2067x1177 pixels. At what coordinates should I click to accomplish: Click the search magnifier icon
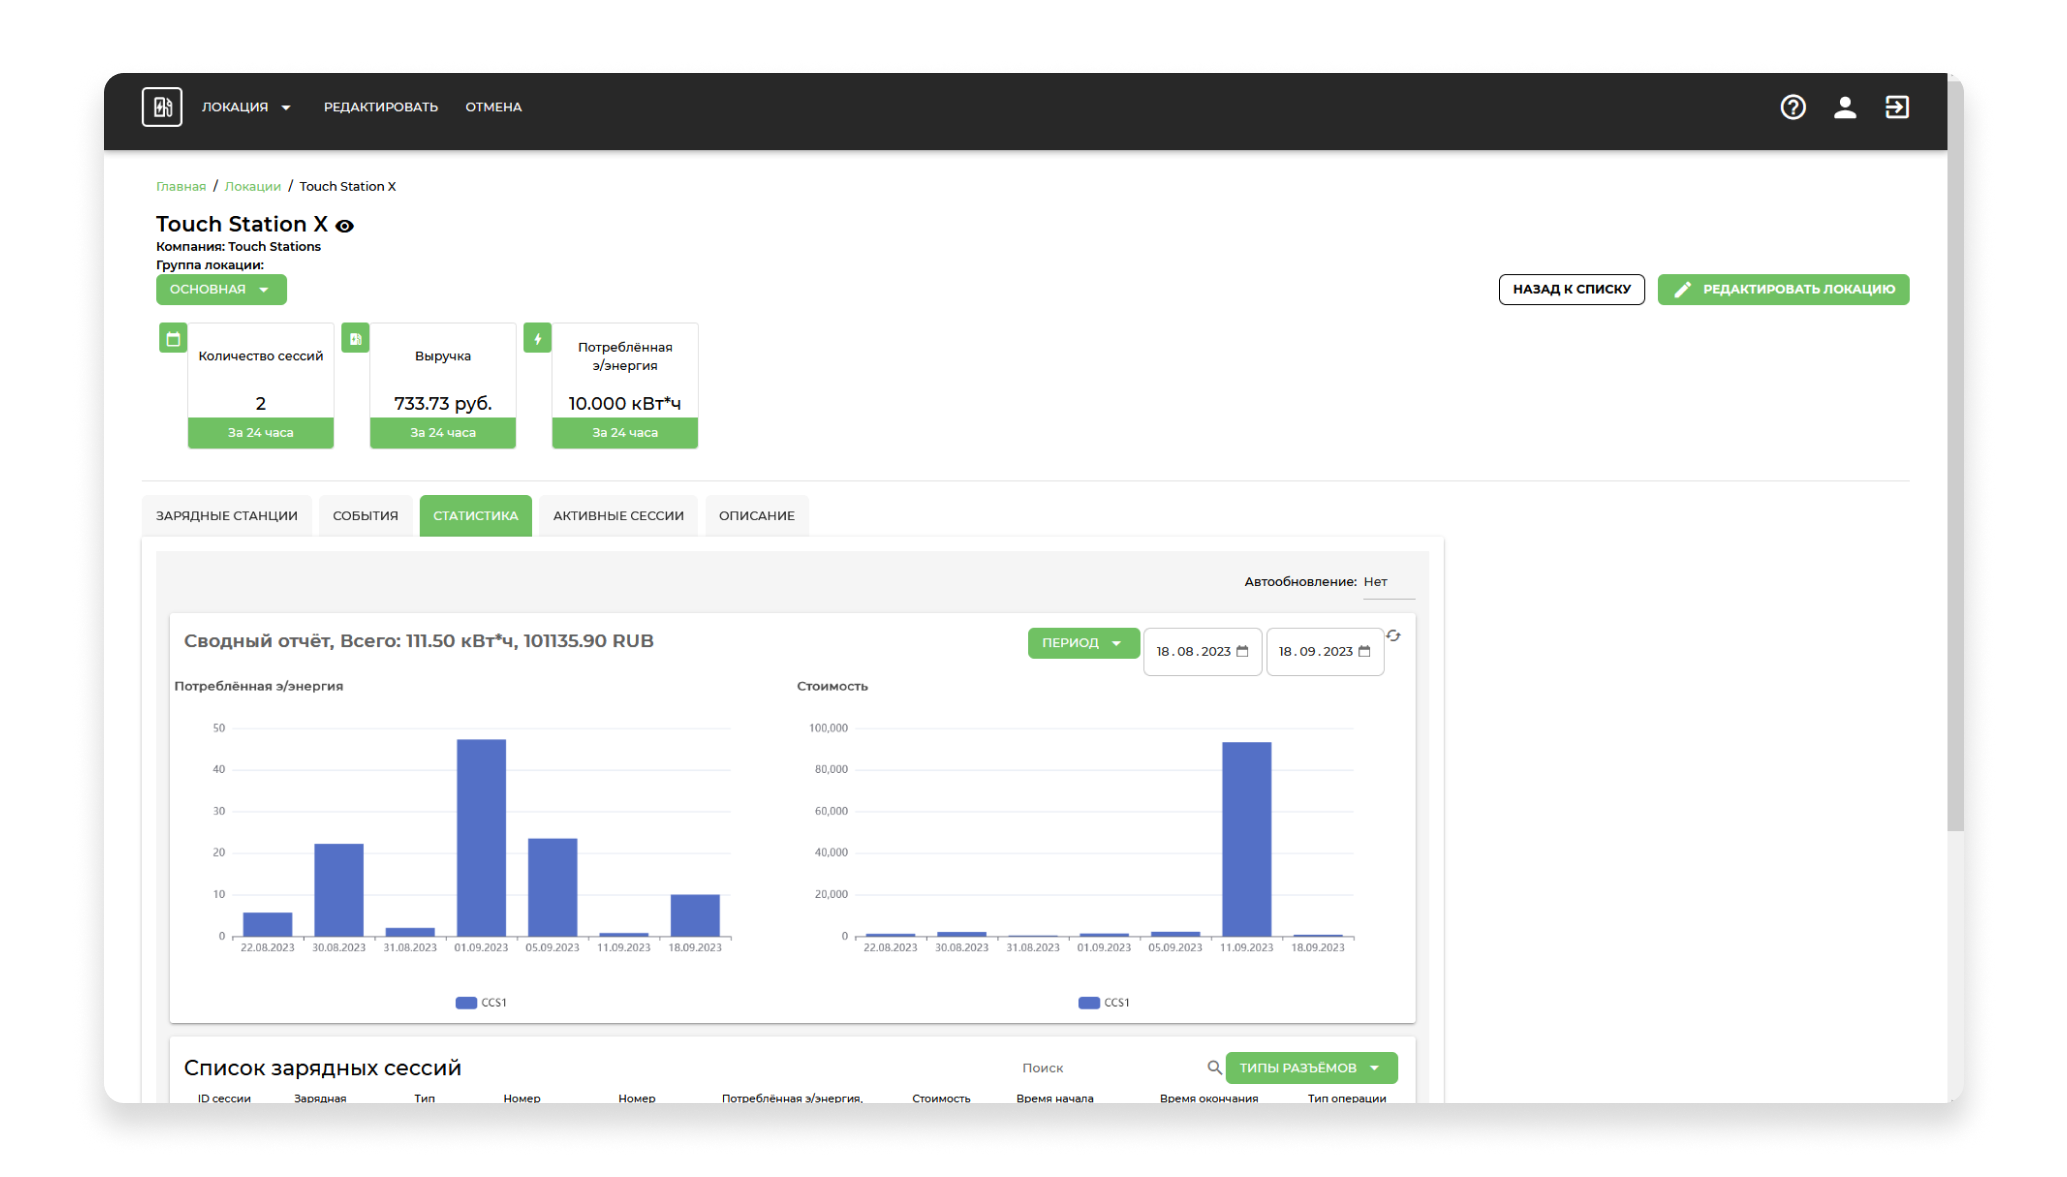pyautogui.click(x=1213, y=1067)
